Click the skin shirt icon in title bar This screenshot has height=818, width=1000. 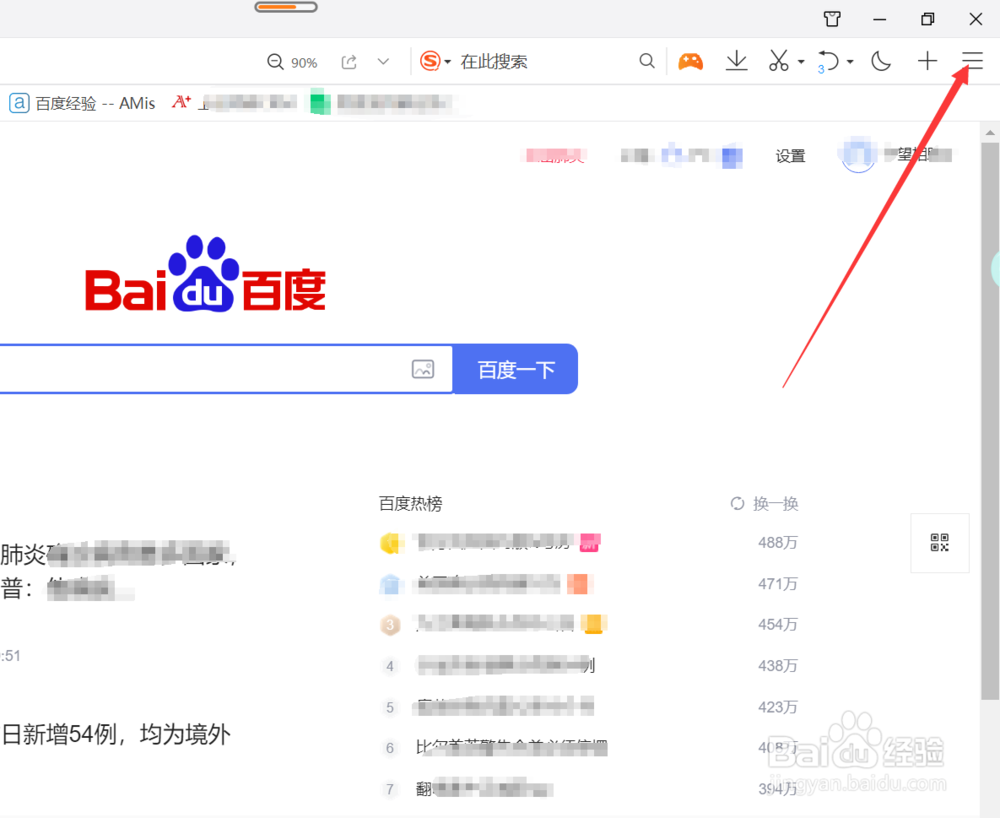point(832,19)
